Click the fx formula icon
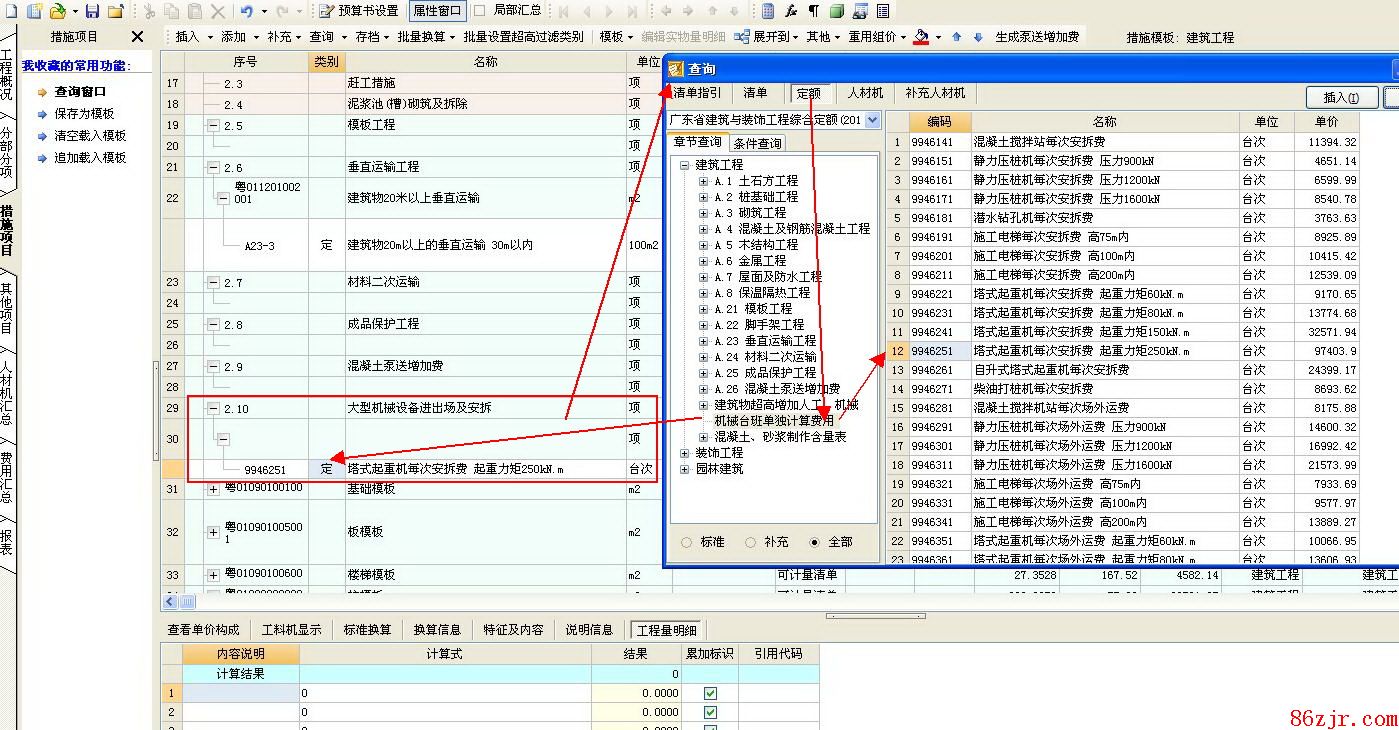1399x730 pixels. point(791,11)
